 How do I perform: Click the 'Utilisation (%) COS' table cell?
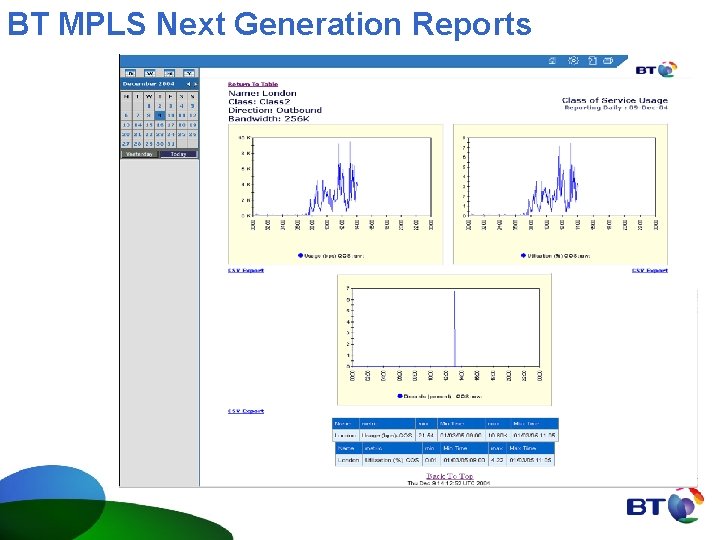click(392, 460)
